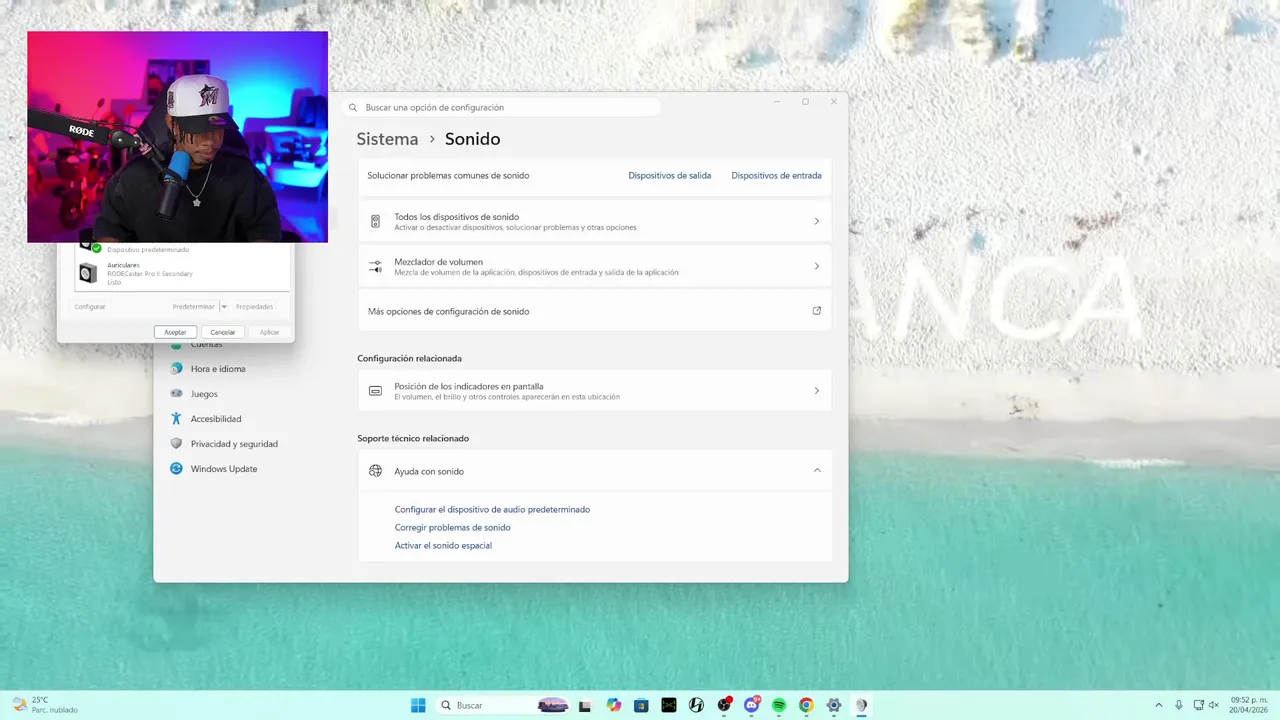
Task: Click Aplicar in the sound dialog
Action: [270, 332]
